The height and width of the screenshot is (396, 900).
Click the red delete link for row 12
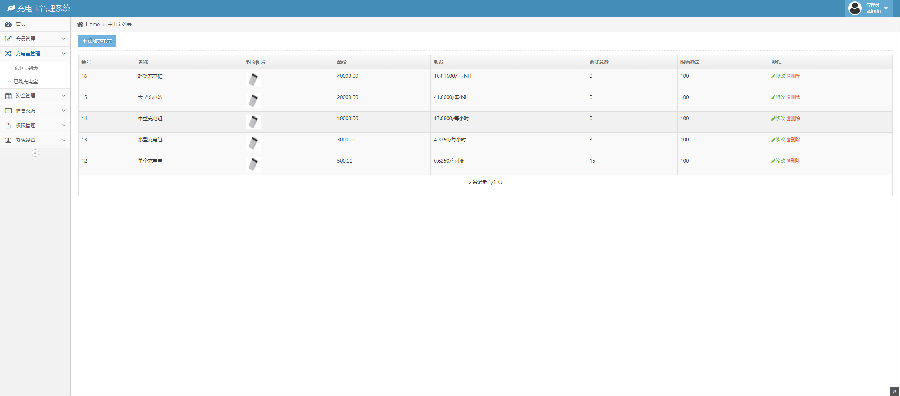point(793,161)
